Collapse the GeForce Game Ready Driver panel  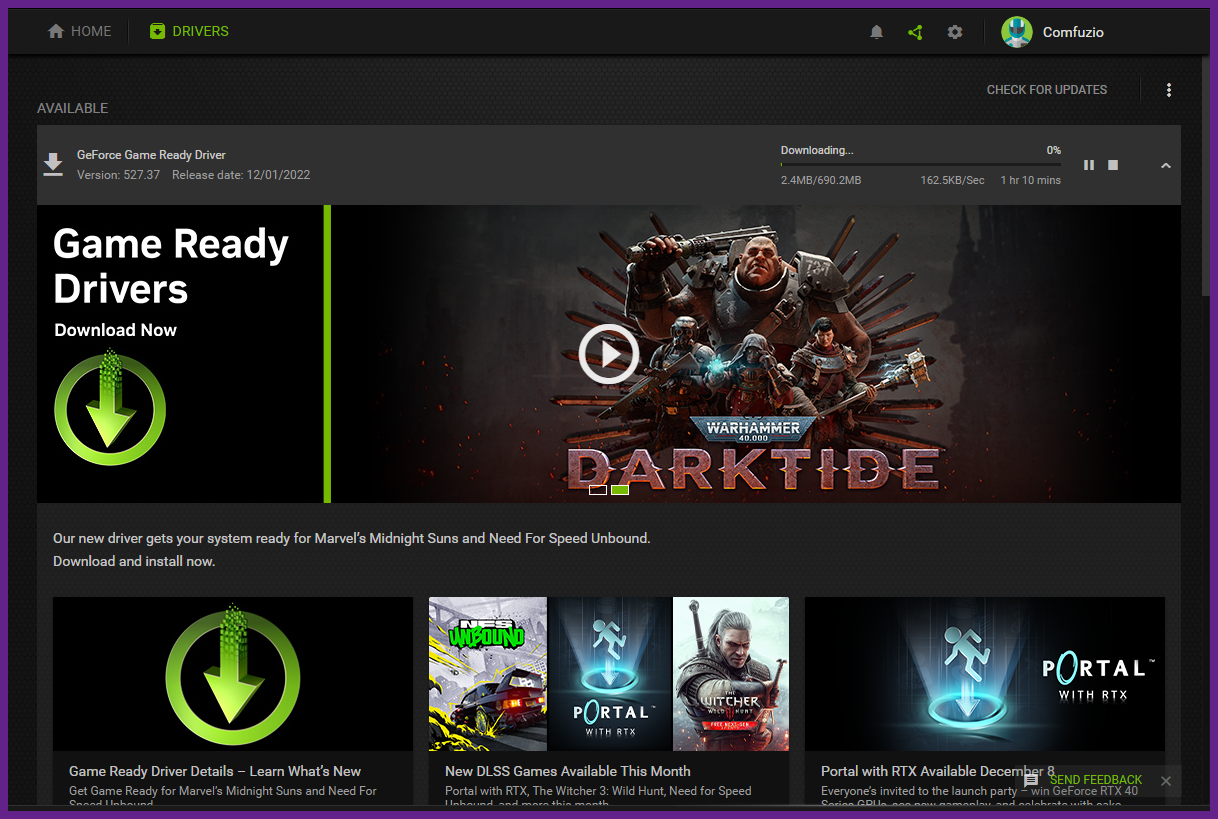point(1165,165)
